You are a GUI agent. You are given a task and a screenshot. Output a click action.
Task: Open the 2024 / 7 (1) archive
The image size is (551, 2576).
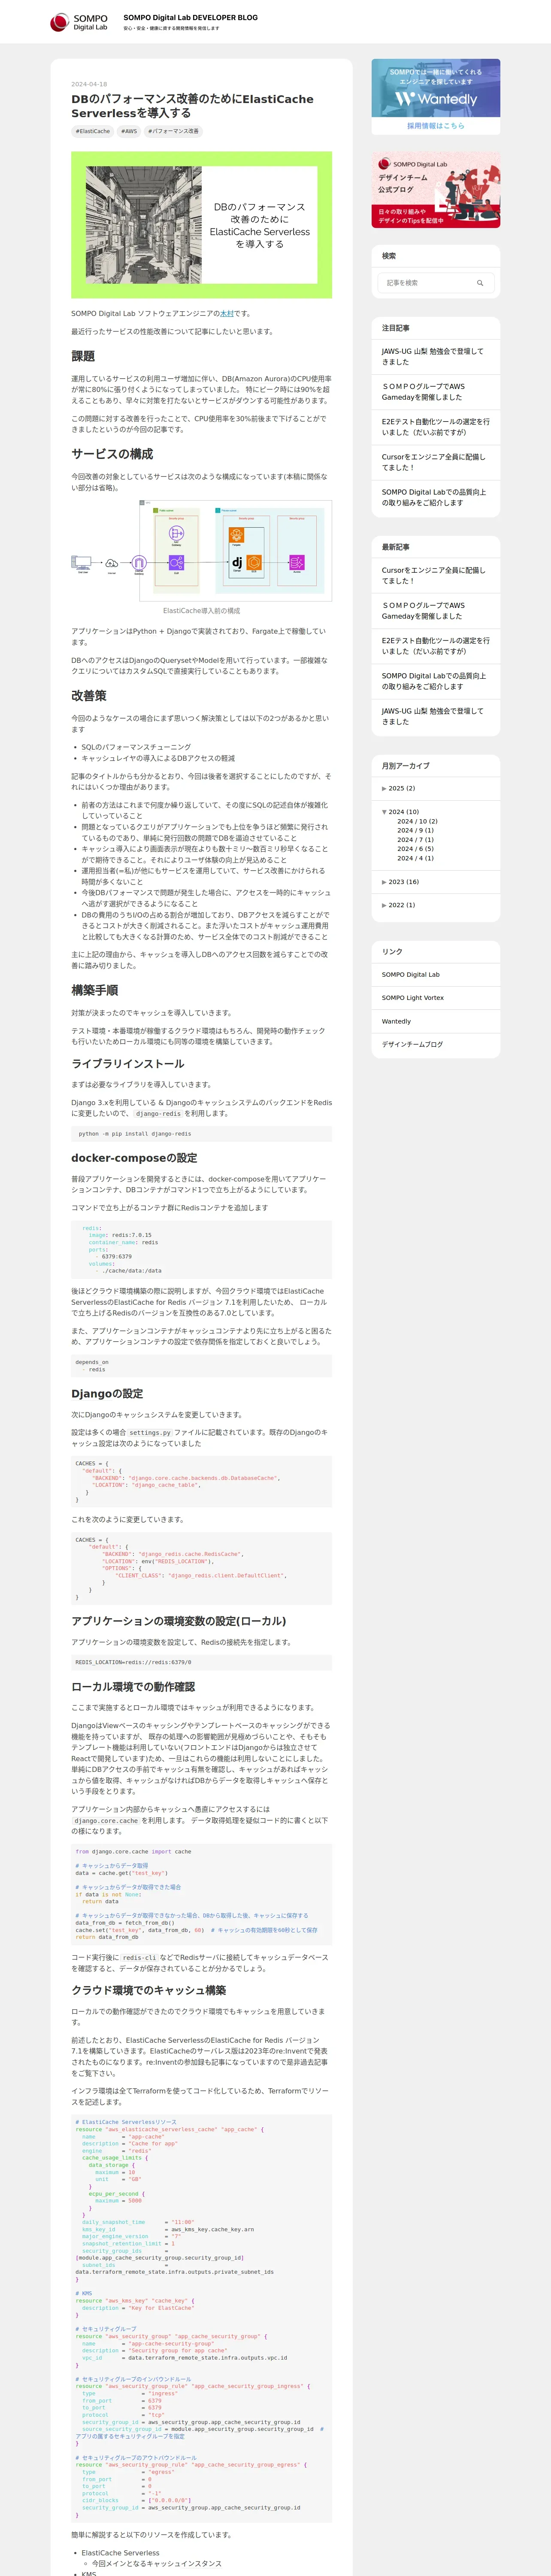coord(415,840)
